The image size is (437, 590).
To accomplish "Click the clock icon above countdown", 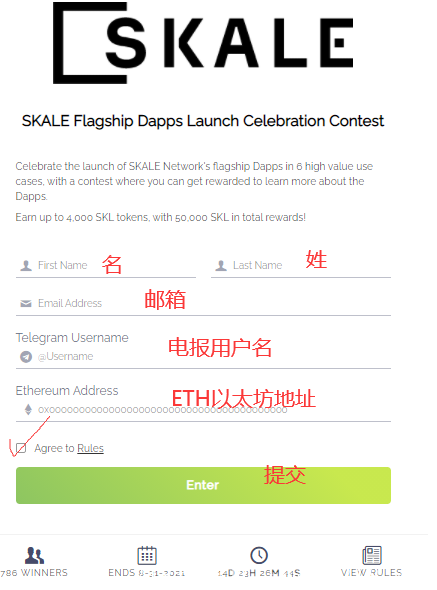I will coord(259,555).
